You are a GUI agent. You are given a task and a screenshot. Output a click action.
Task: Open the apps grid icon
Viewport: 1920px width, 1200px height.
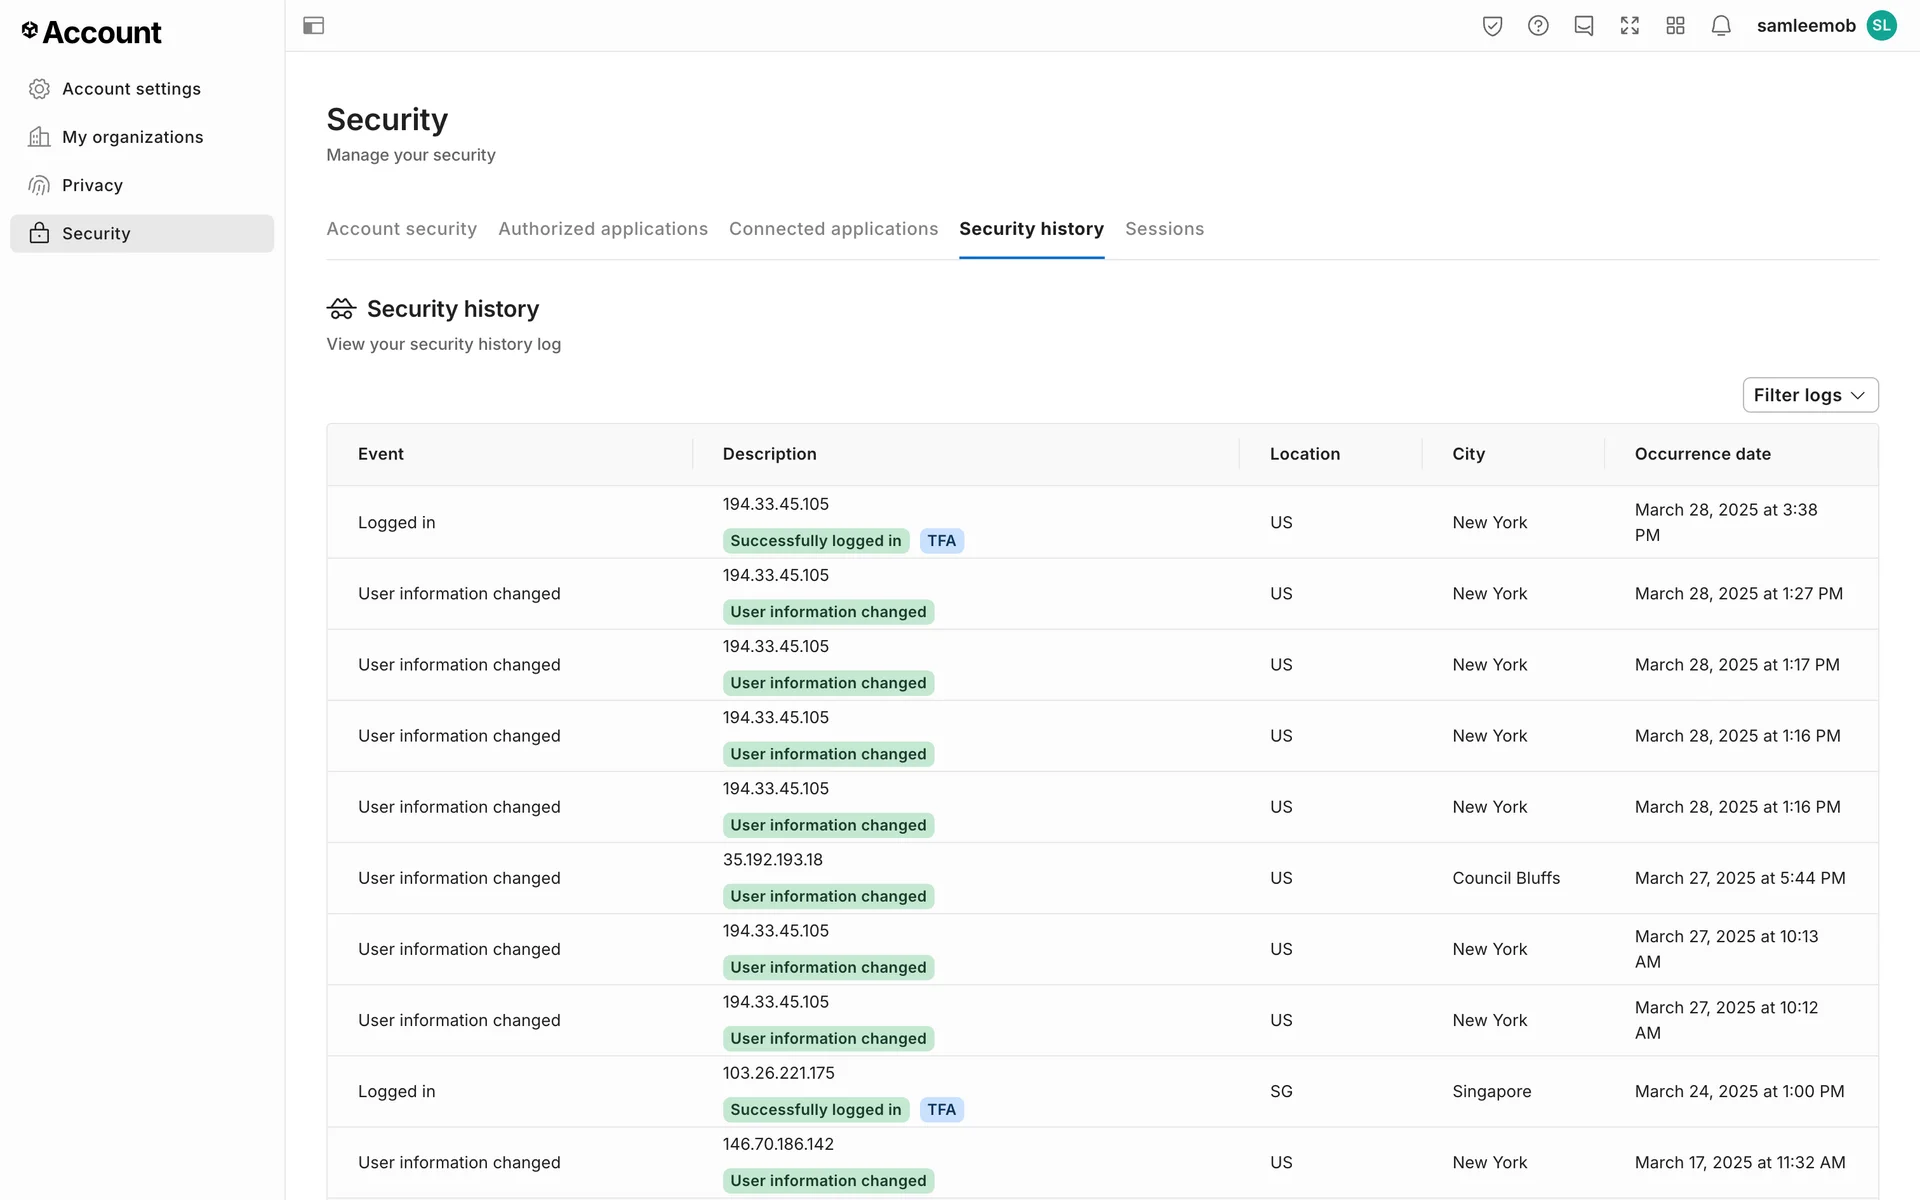pyautogui.click(x=1676, y=26)
